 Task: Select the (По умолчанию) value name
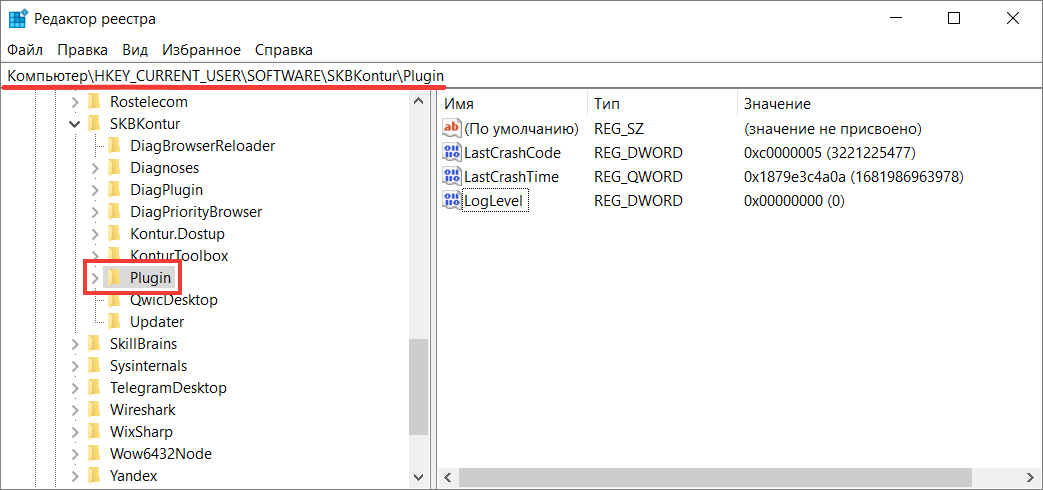(x=522, y=128)
